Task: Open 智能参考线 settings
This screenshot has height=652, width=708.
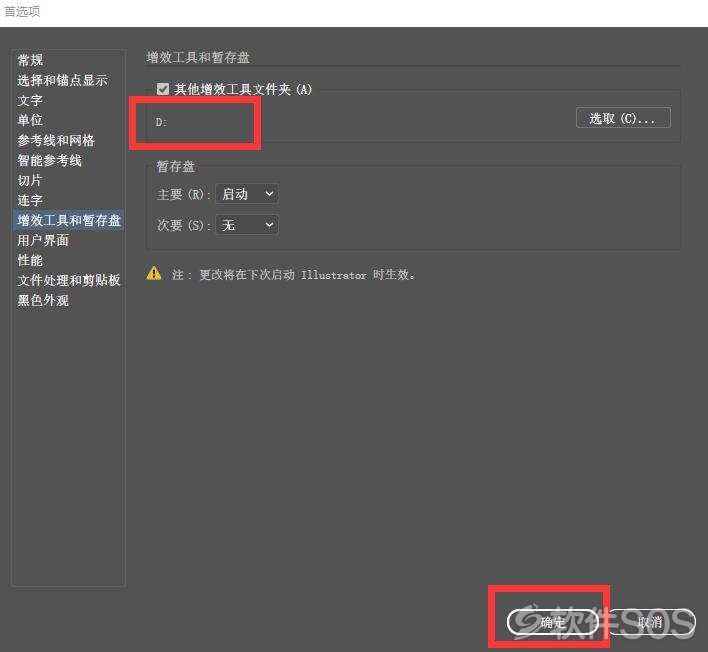Action: [x=50, y=160]
